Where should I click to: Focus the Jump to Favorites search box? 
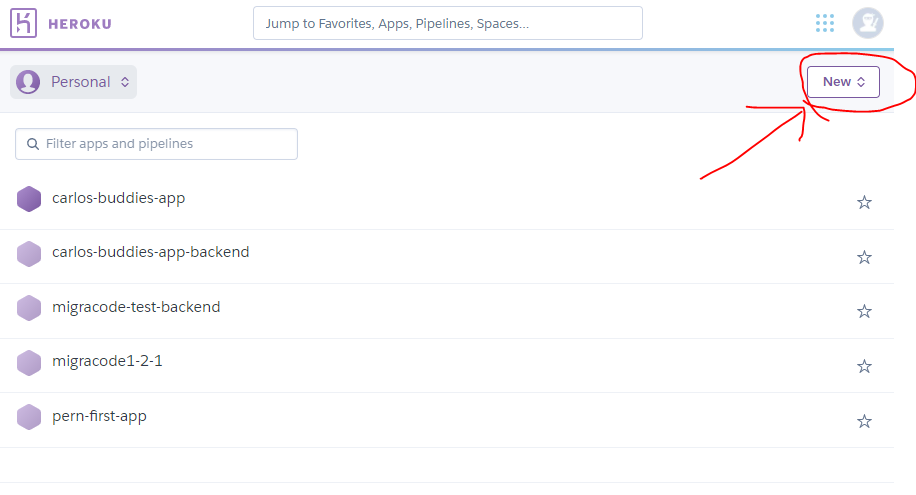[x=447, y=23]
